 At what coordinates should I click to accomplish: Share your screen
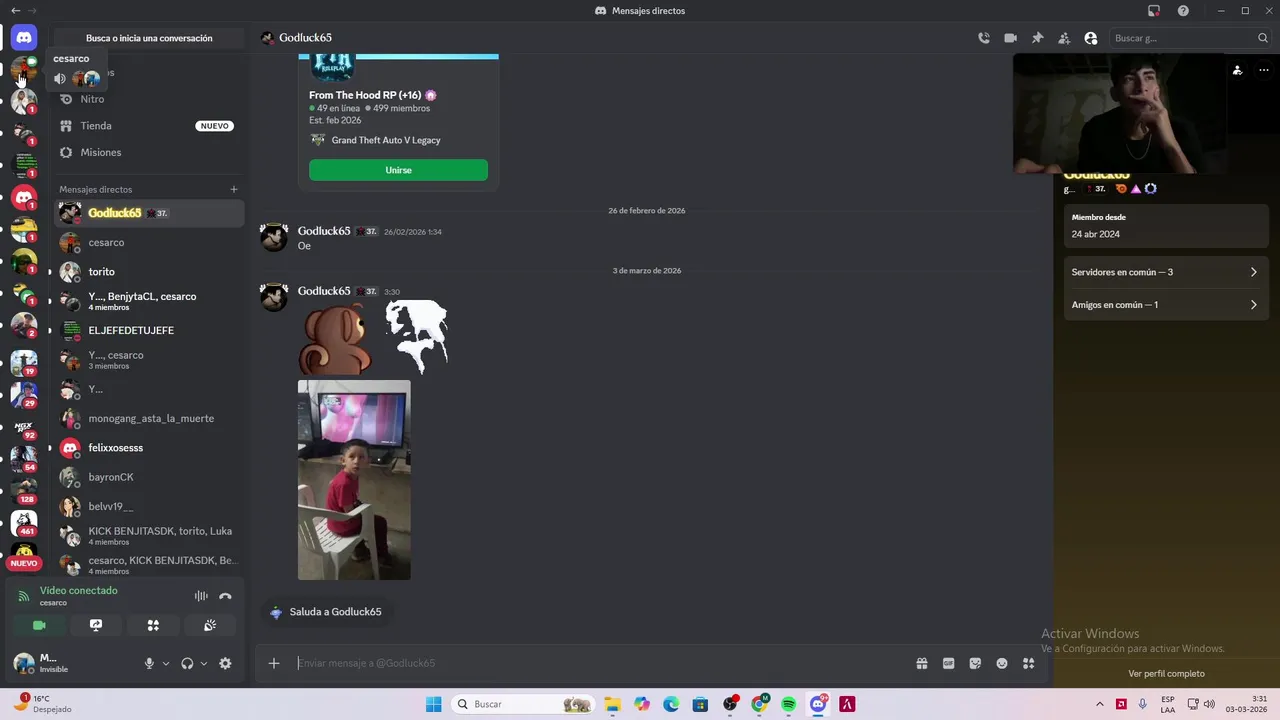[96, 625]
